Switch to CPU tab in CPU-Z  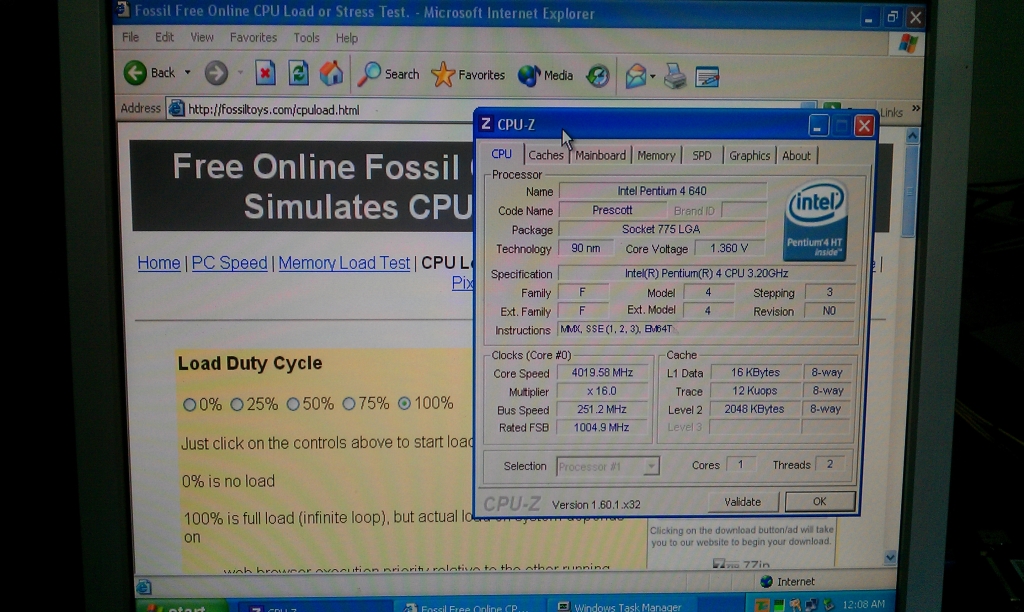(x=502, y=154)
